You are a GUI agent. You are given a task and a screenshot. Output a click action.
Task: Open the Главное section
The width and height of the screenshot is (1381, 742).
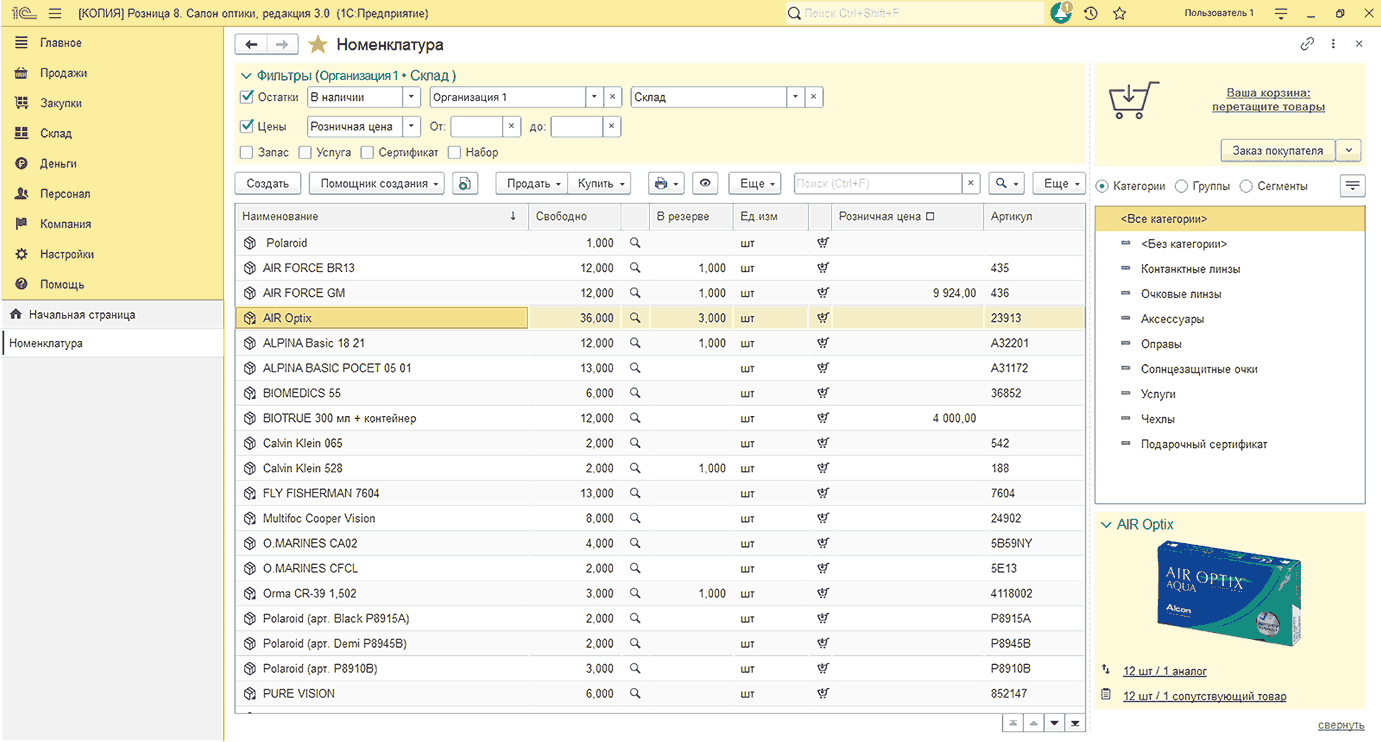tap(61, 43)
